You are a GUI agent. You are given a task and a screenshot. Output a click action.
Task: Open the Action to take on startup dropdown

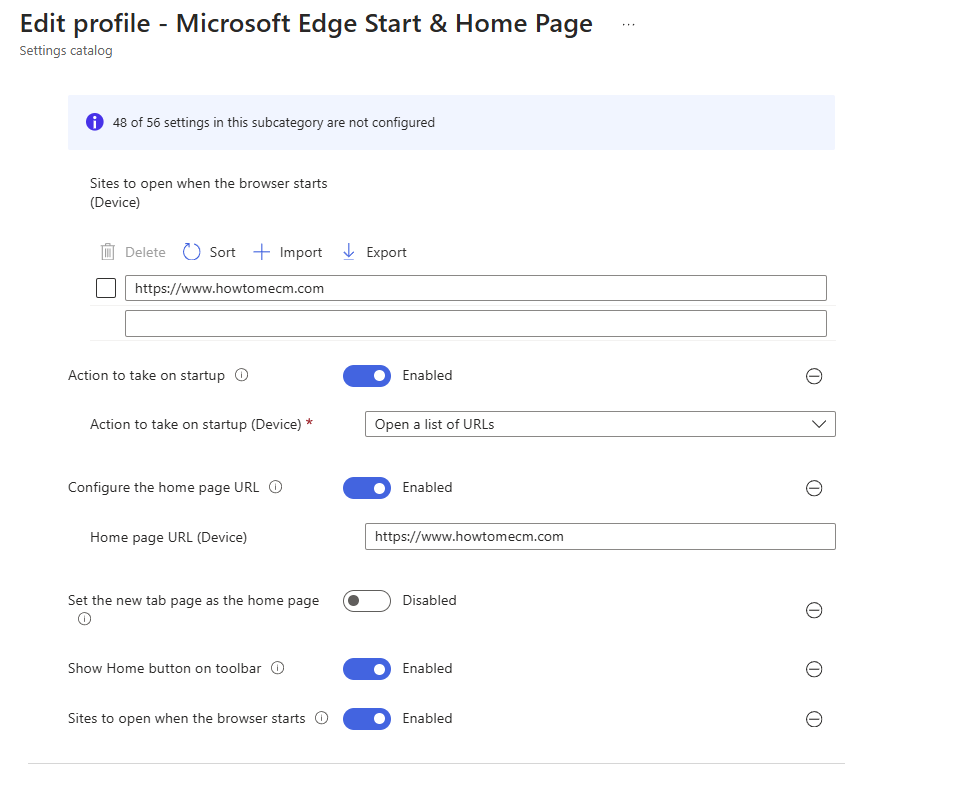(x=600, y=424)
